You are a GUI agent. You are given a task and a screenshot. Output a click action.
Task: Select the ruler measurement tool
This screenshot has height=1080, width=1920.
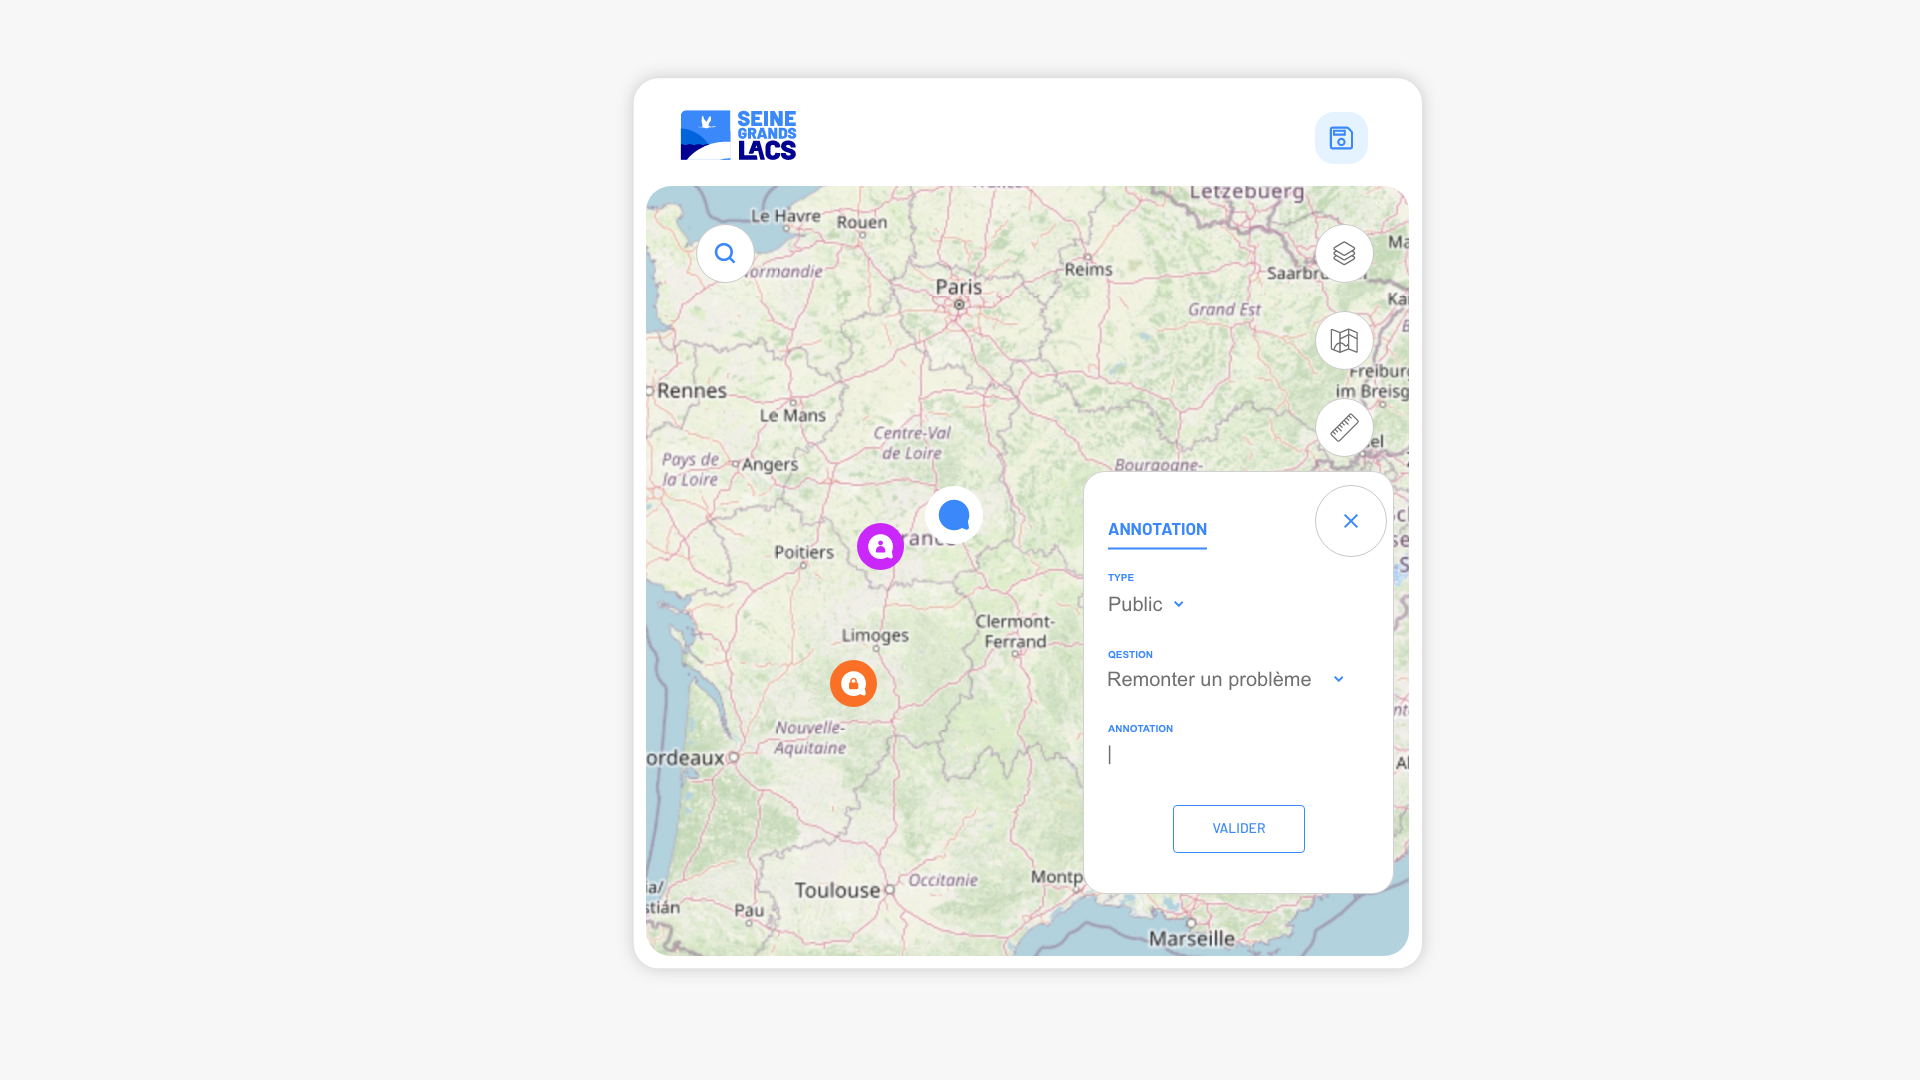[1344, 428]
